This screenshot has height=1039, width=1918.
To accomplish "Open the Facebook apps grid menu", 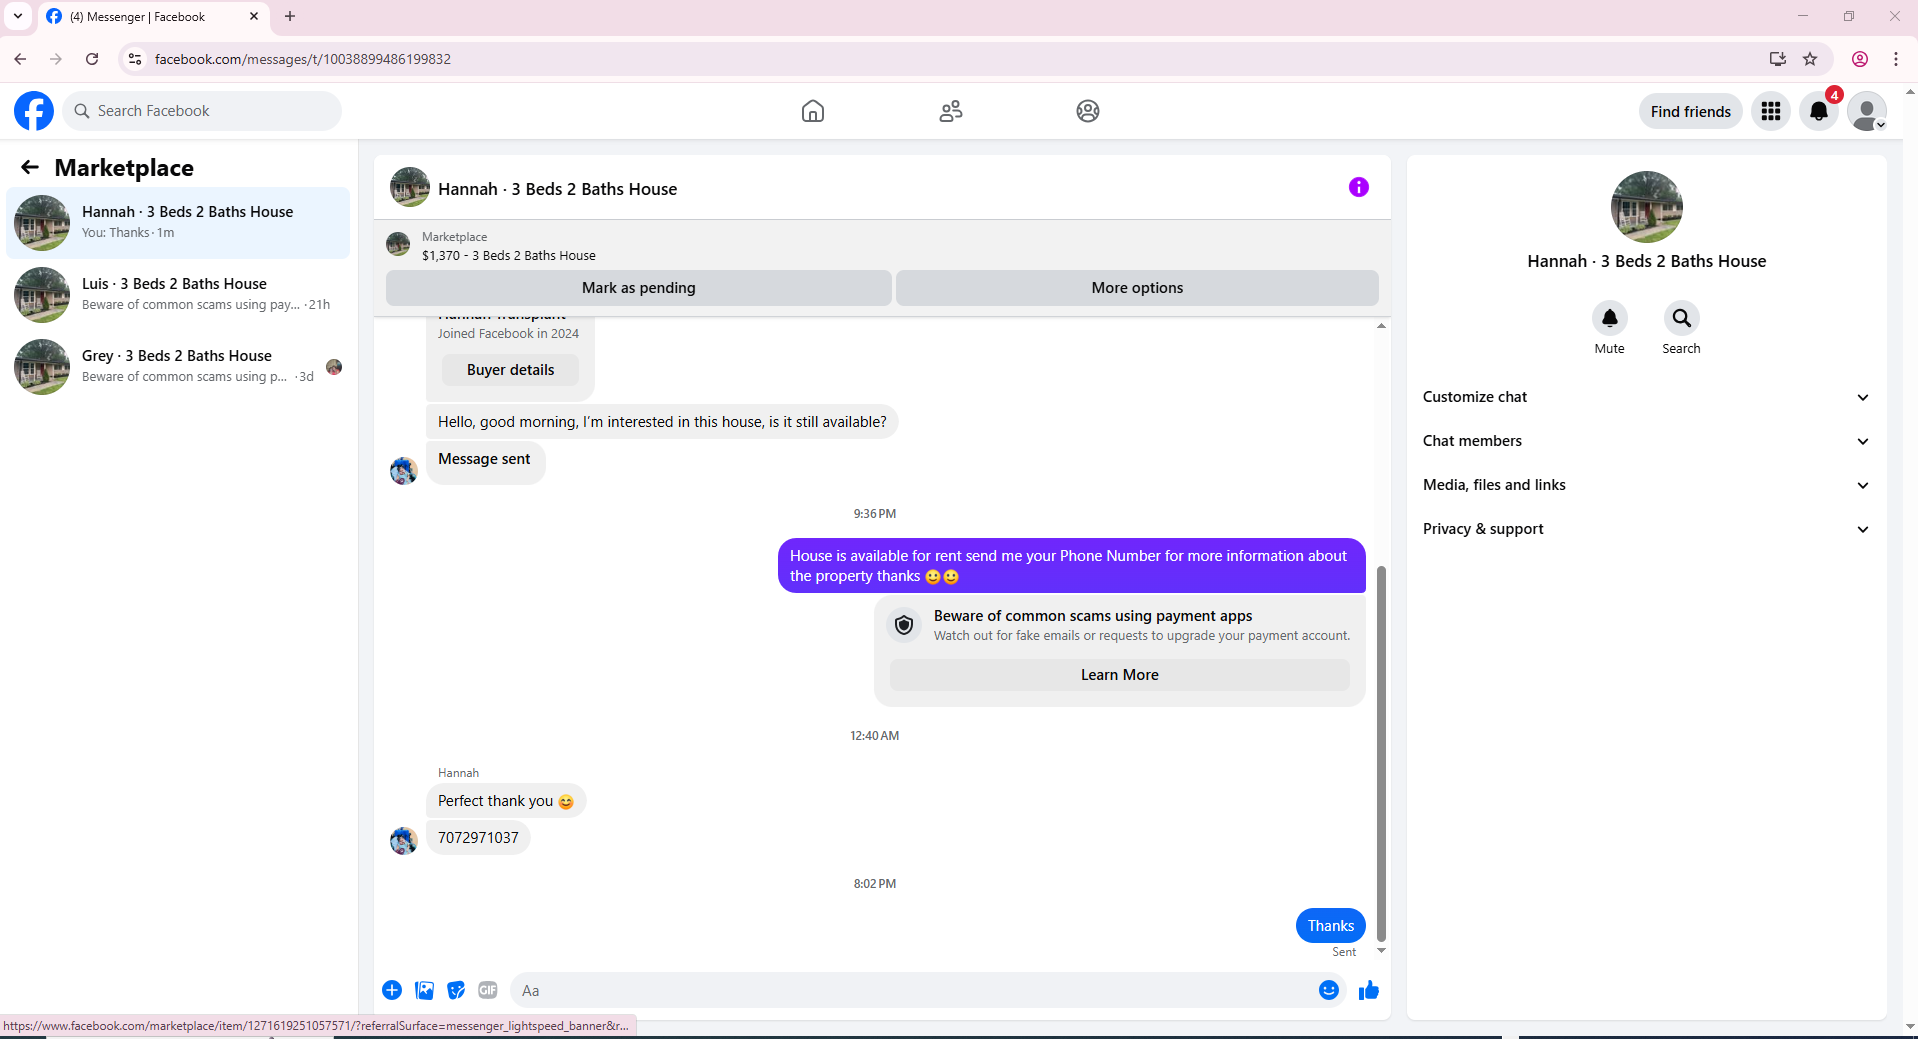I will (1771, 111).
